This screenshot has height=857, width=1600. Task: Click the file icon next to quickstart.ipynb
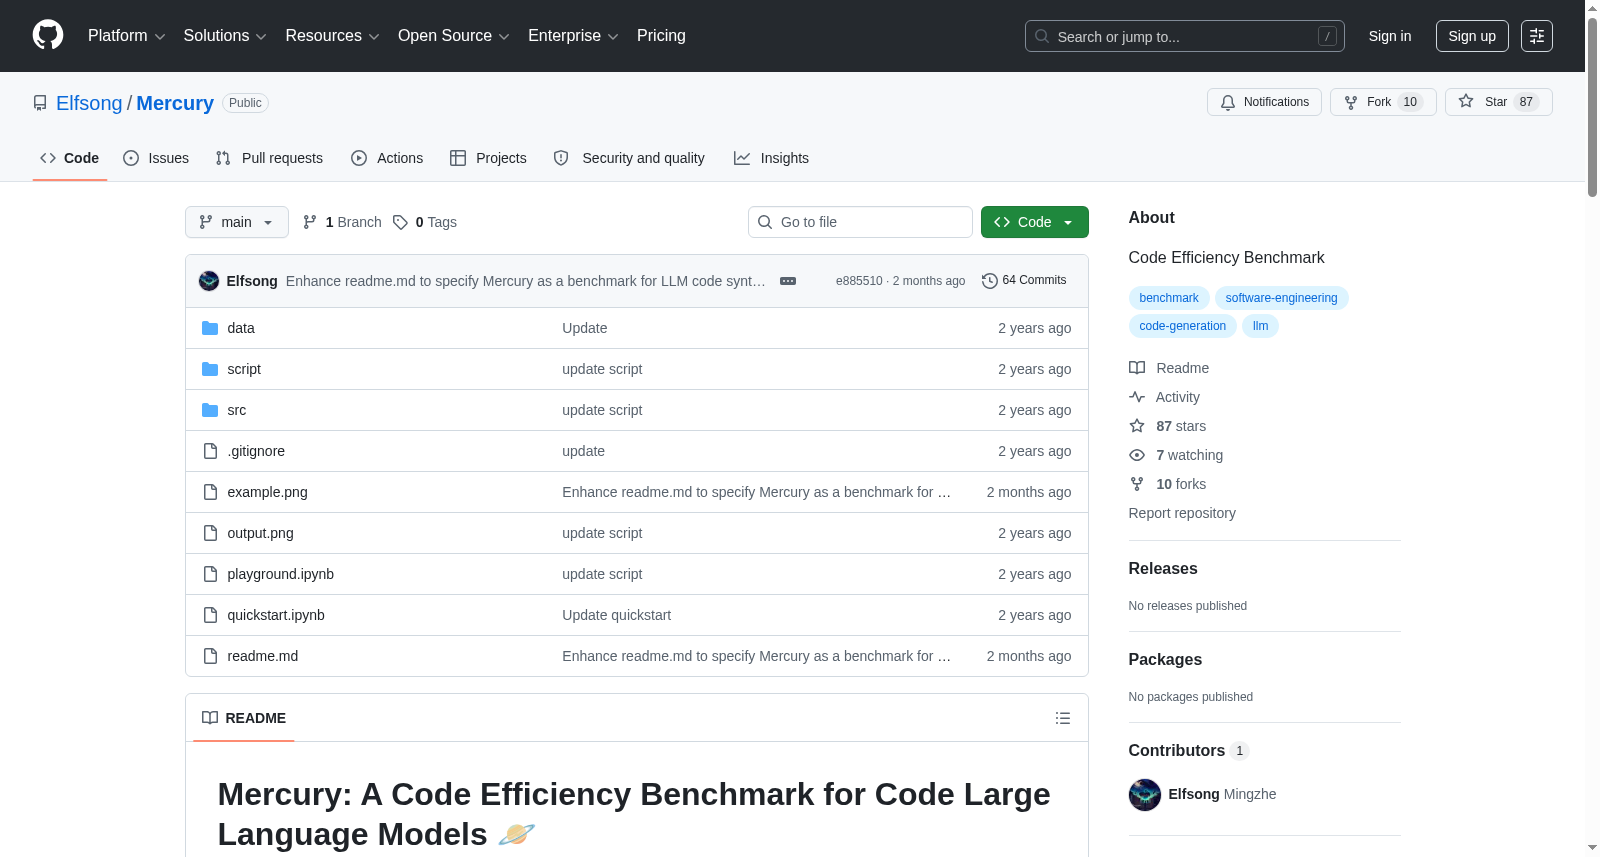pyautogui.click(x=210, y=615)
